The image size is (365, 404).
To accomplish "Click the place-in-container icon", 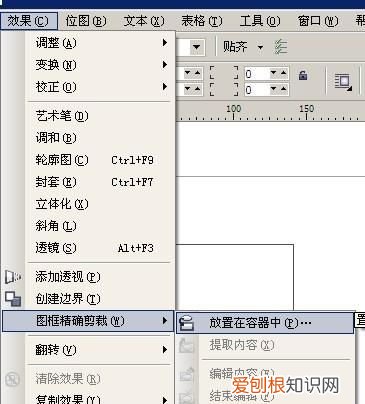I will point(187,323).
